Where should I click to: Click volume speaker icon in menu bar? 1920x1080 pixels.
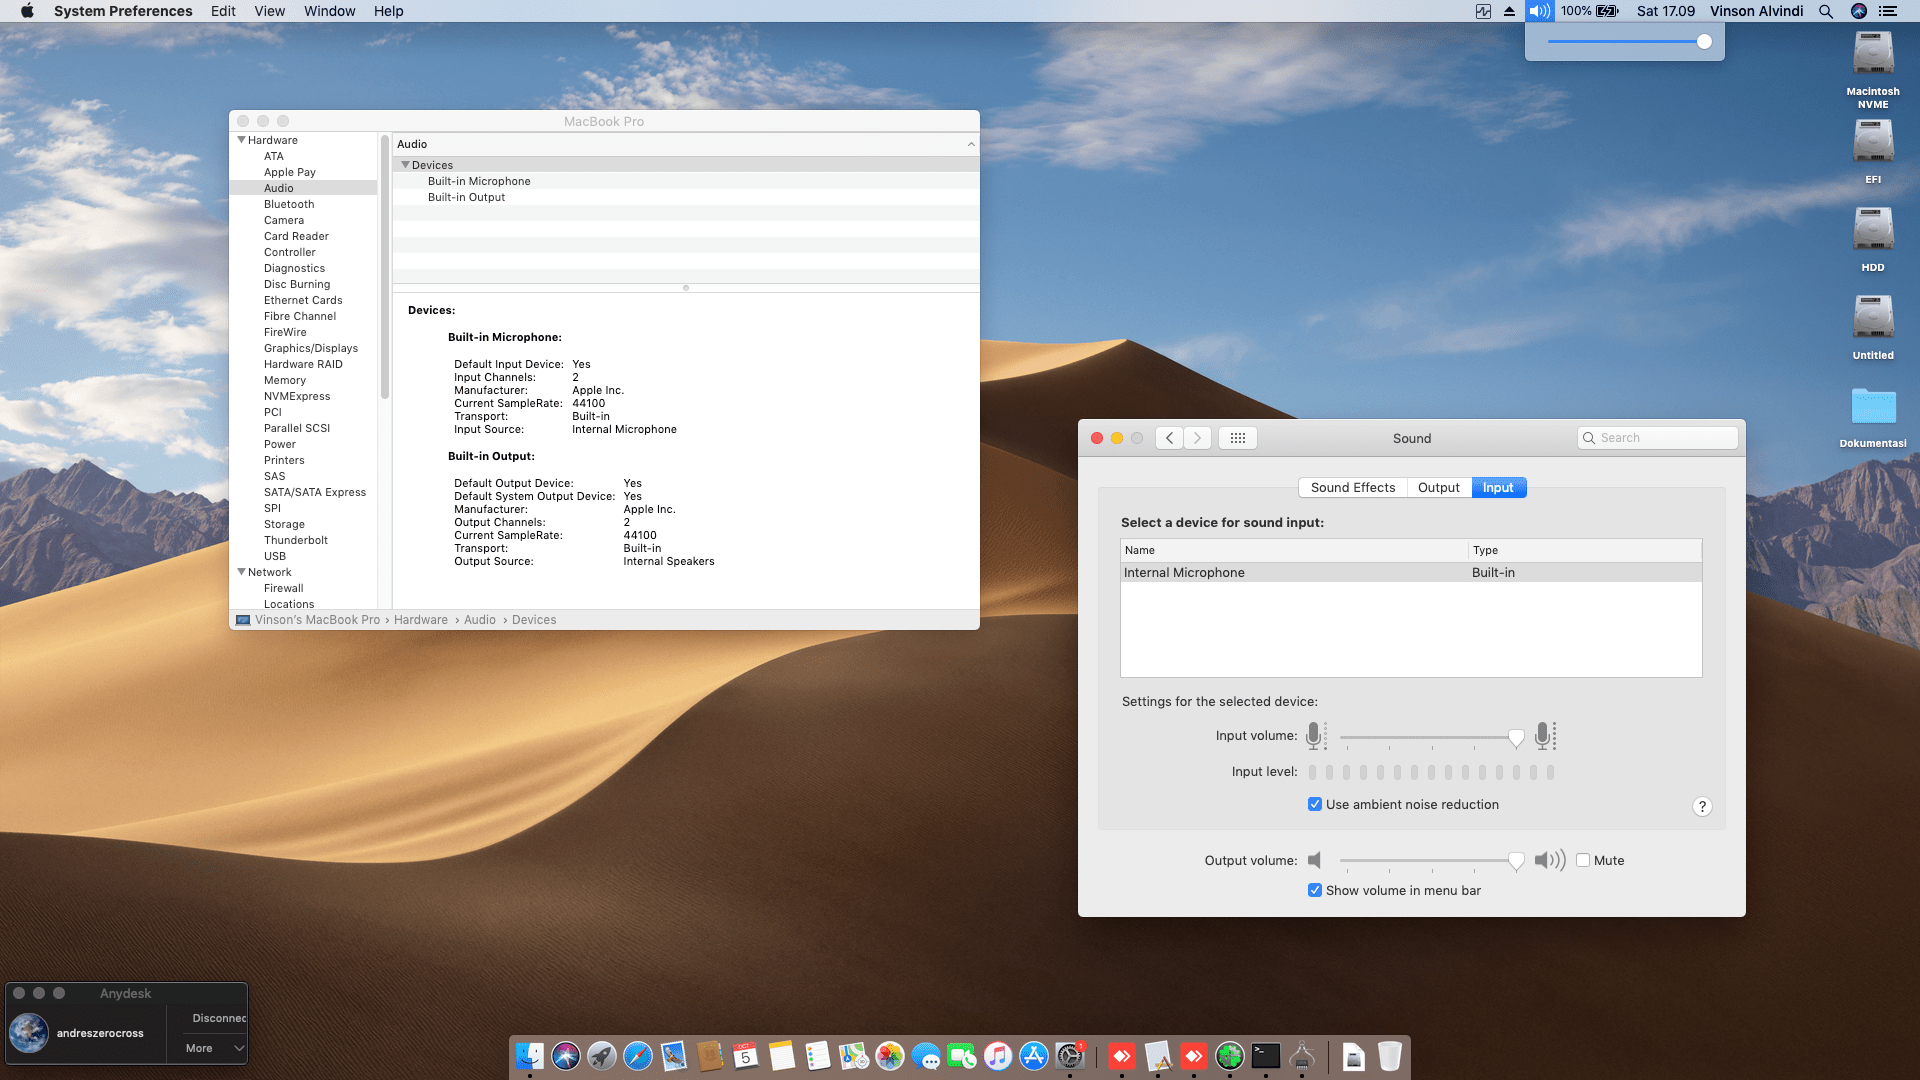[1539, 11]
